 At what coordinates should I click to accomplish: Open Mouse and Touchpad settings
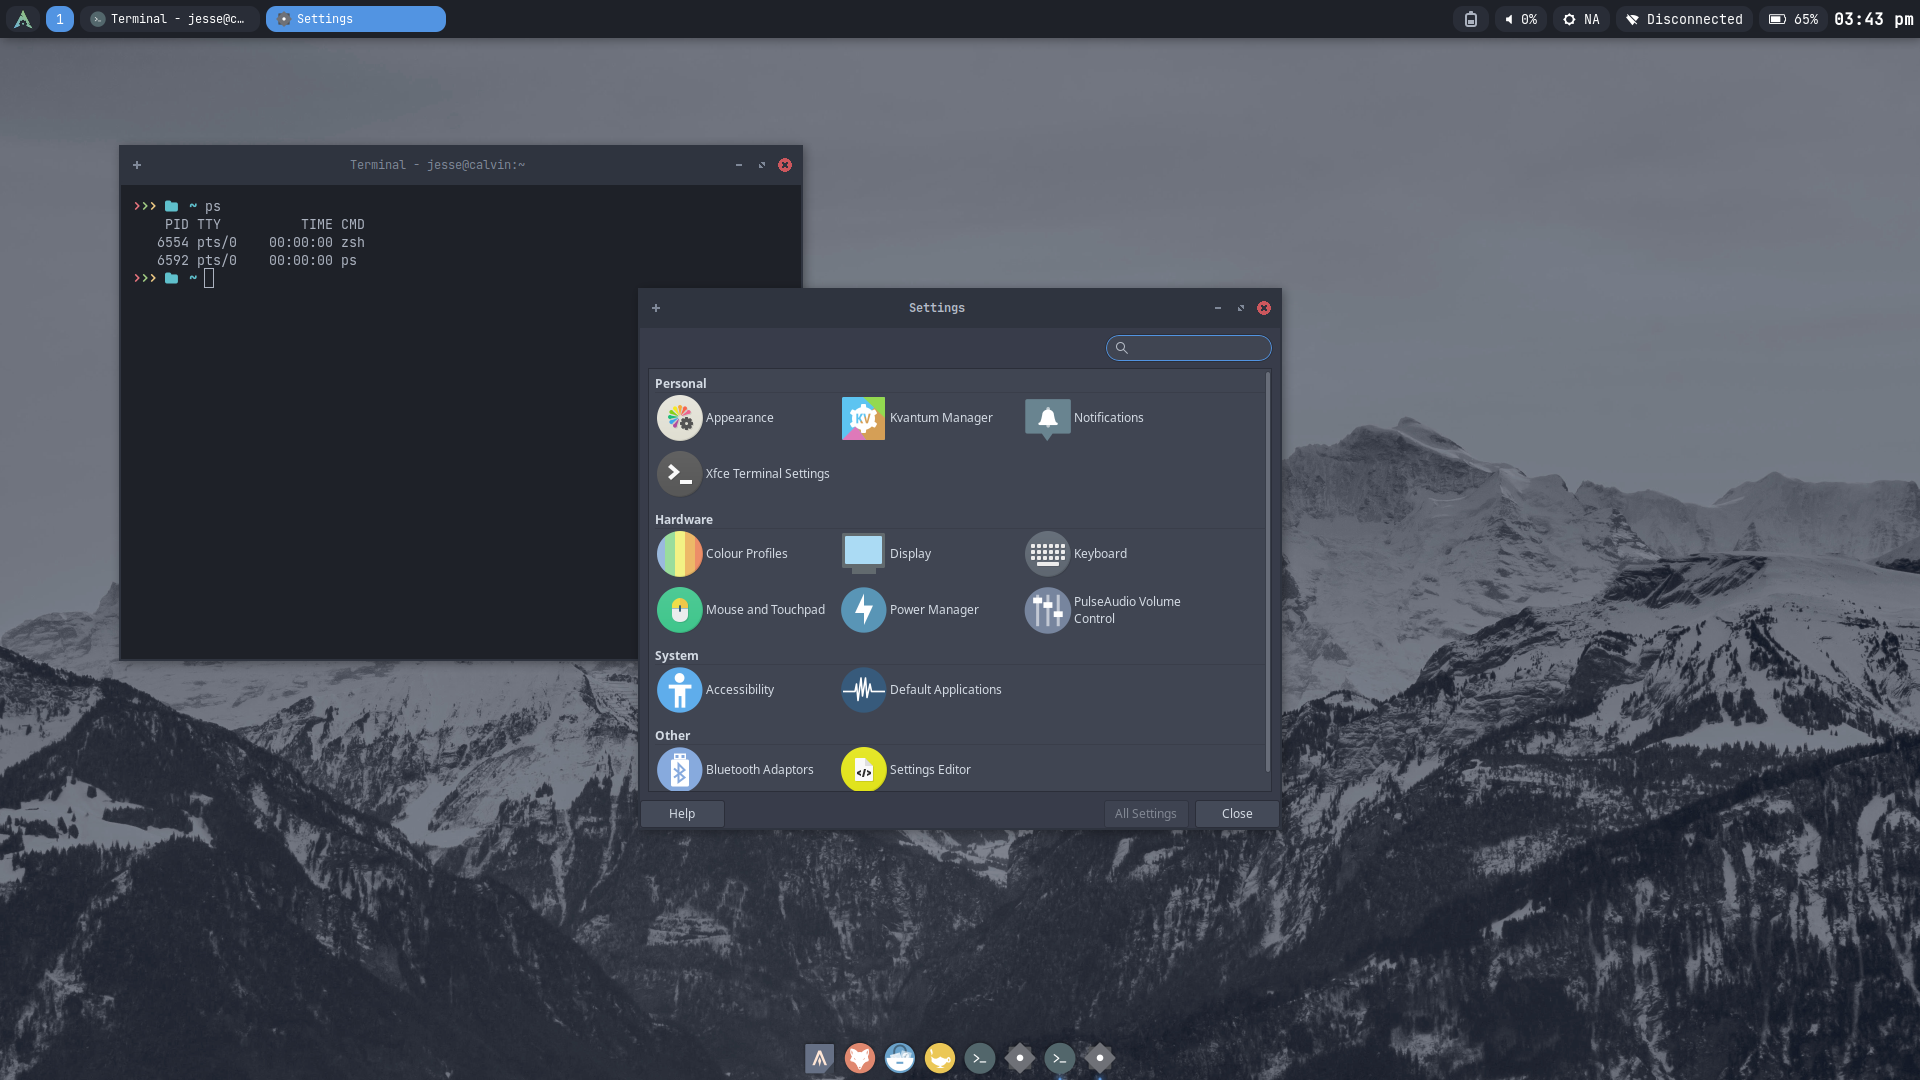coord(742,610)
